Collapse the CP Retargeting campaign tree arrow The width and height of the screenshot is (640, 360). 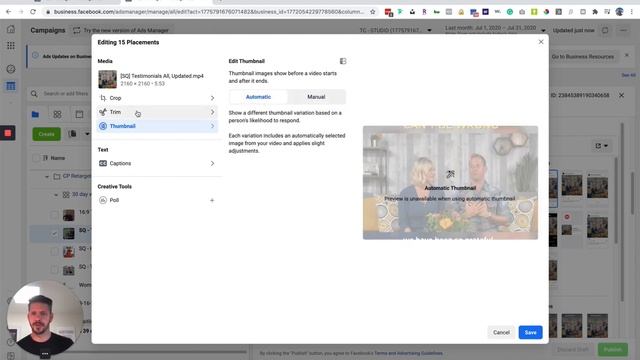pyautogui.click(x=47, y=177)
